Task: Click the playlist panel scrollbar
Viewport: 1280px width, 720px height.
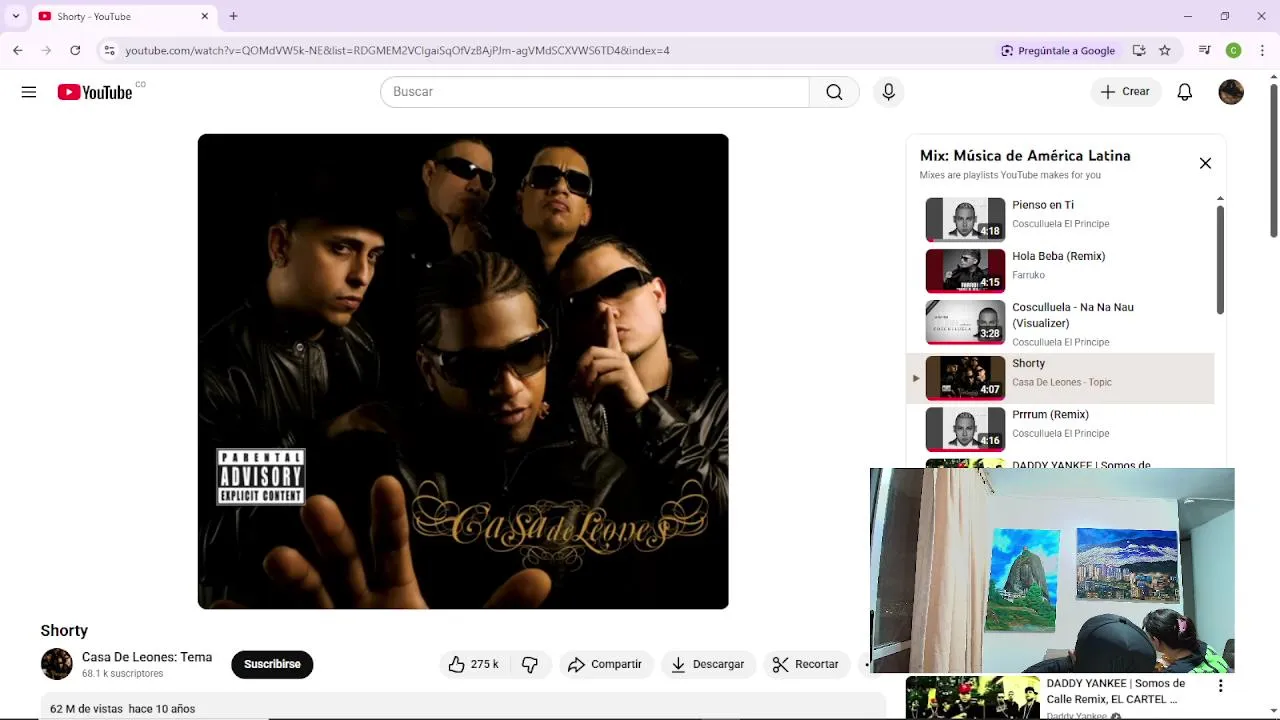Action: [x=1220, y=260]
